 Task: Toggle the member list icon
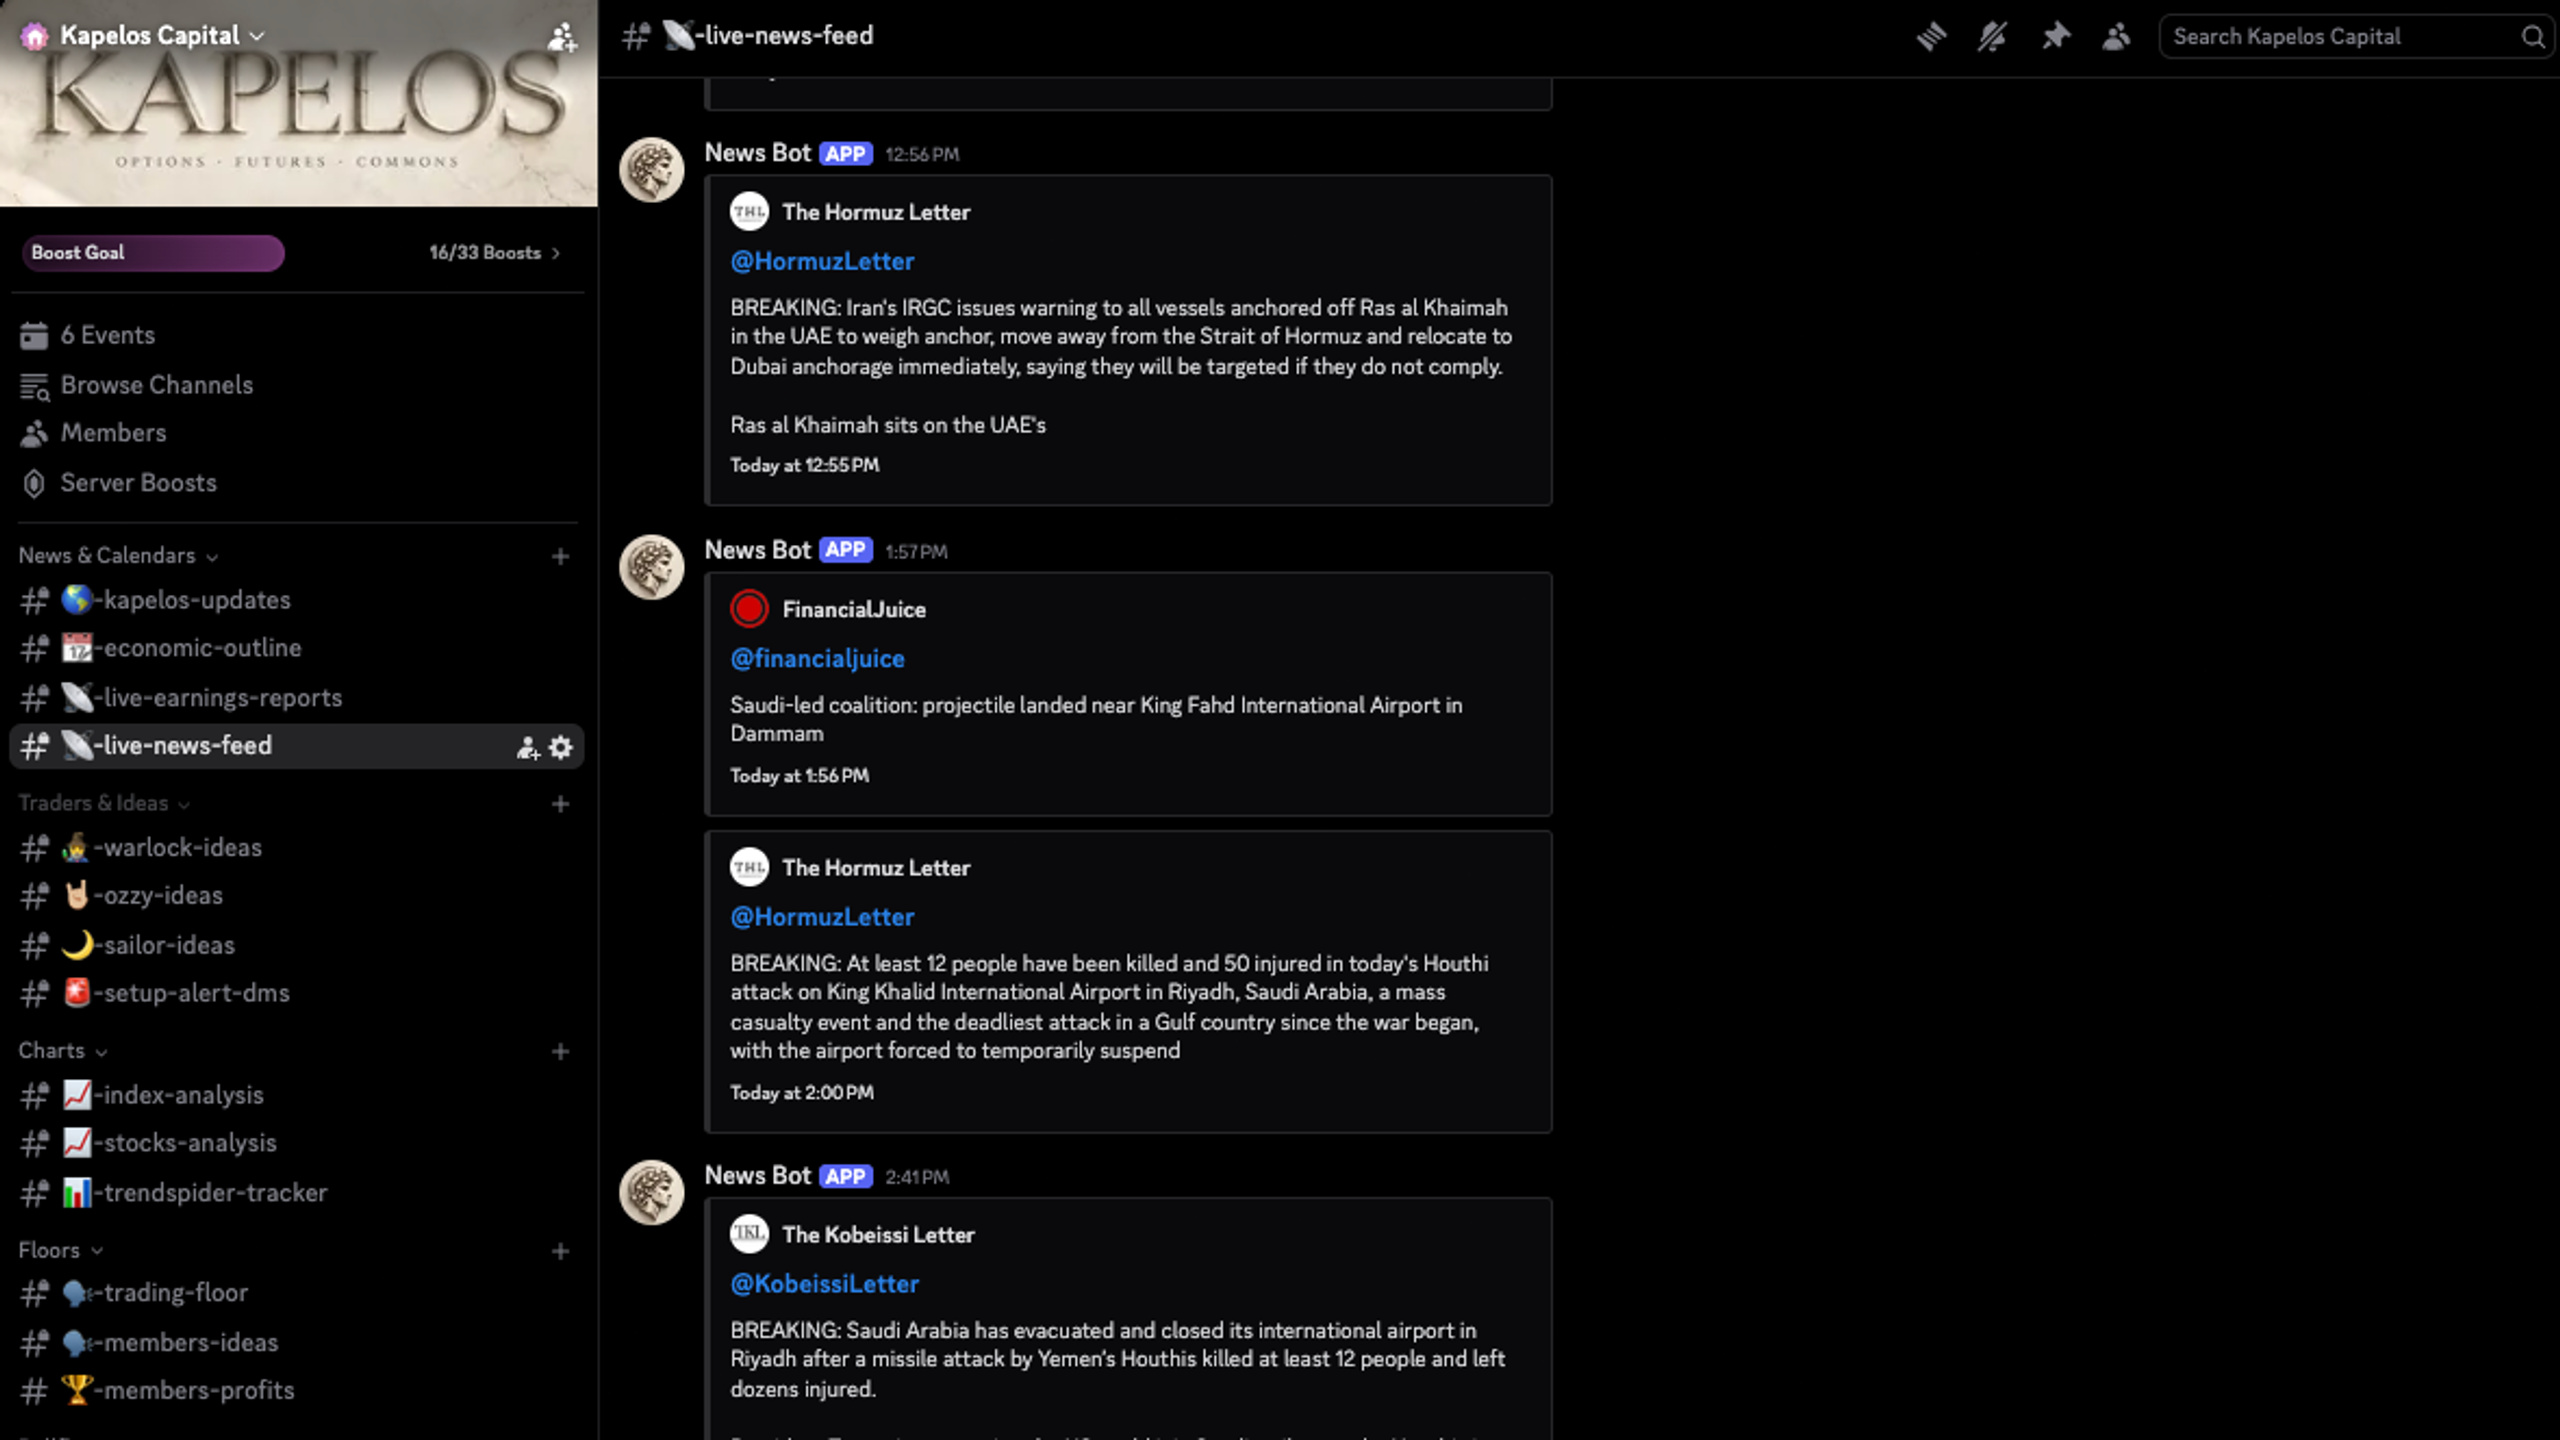coord(2116,37)
